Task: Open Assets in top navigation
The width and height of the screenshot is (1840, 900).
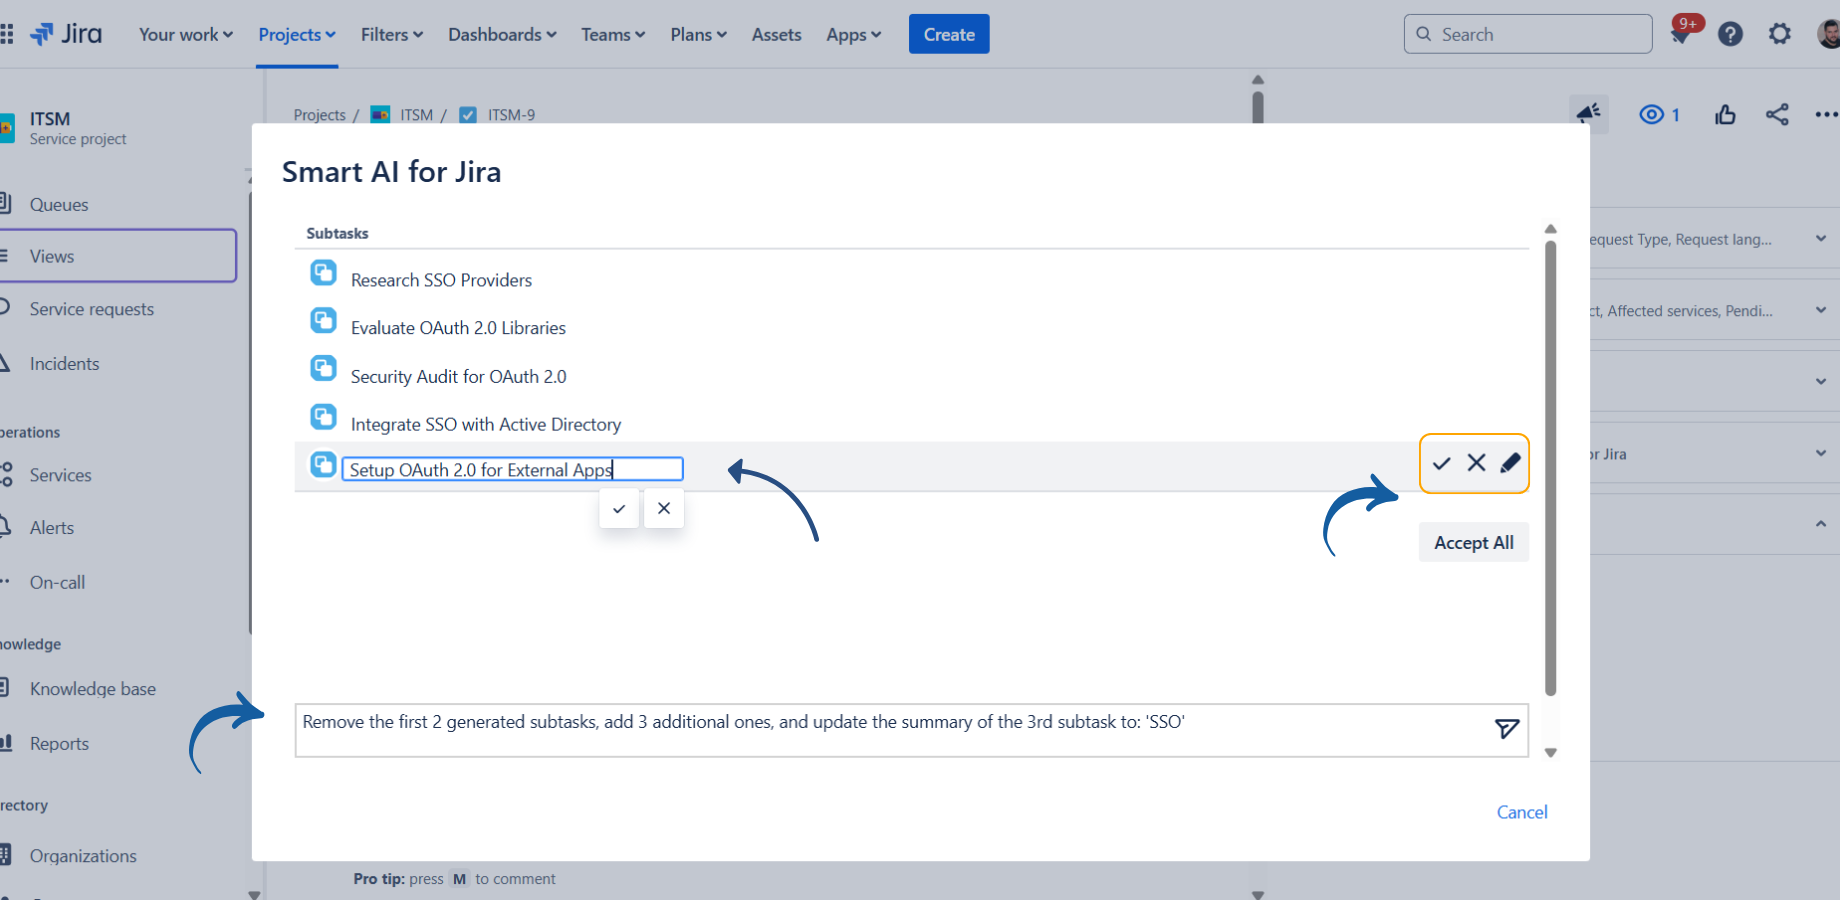Action: click(776, 34)
